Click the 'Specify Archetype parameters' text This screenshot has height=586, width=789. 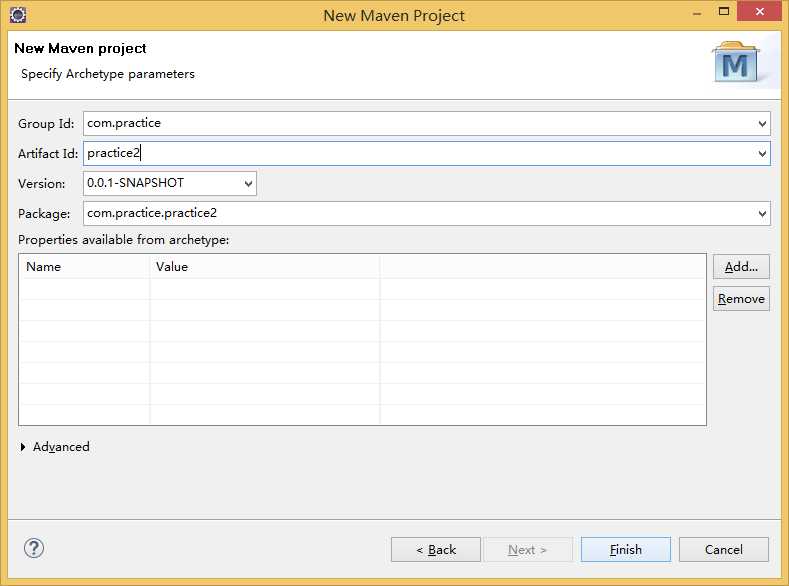point(108,74)
